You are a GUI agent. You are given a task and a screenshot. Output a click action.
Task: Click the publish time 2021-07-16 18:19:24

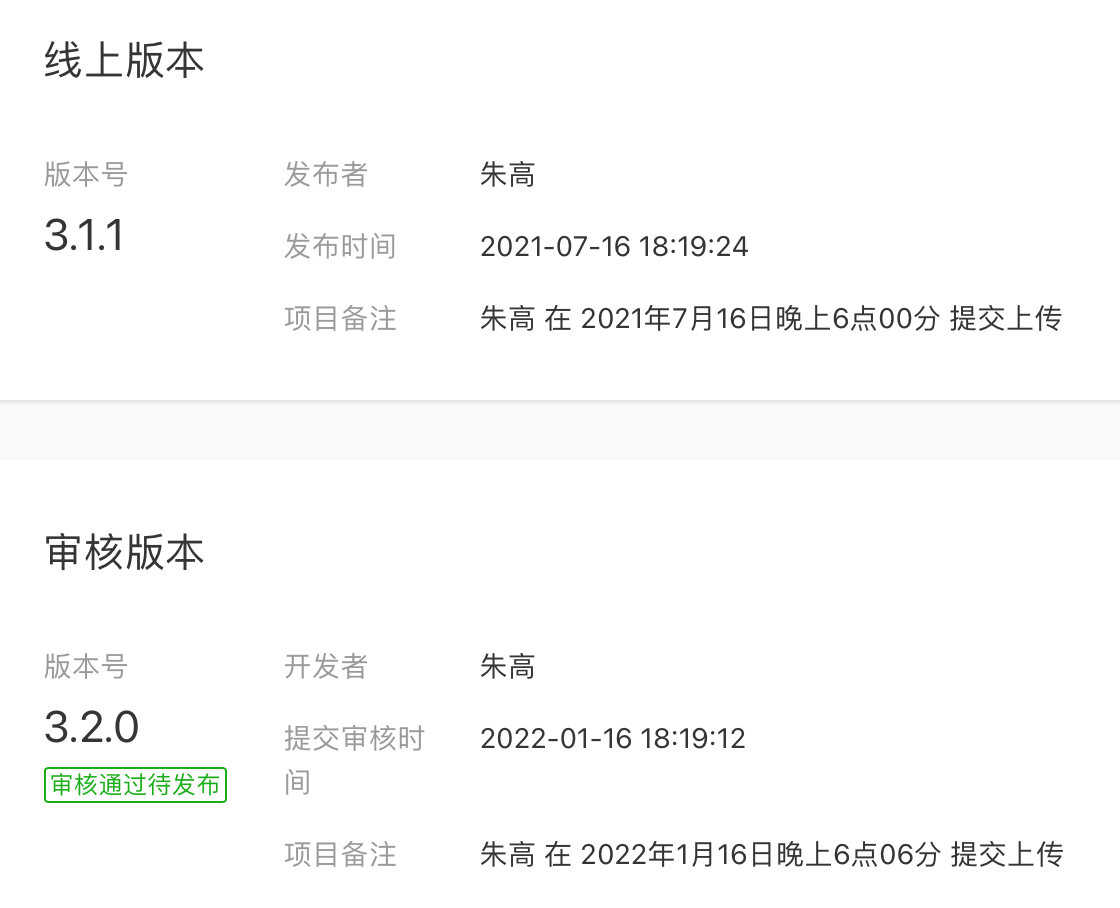[614, 247]
